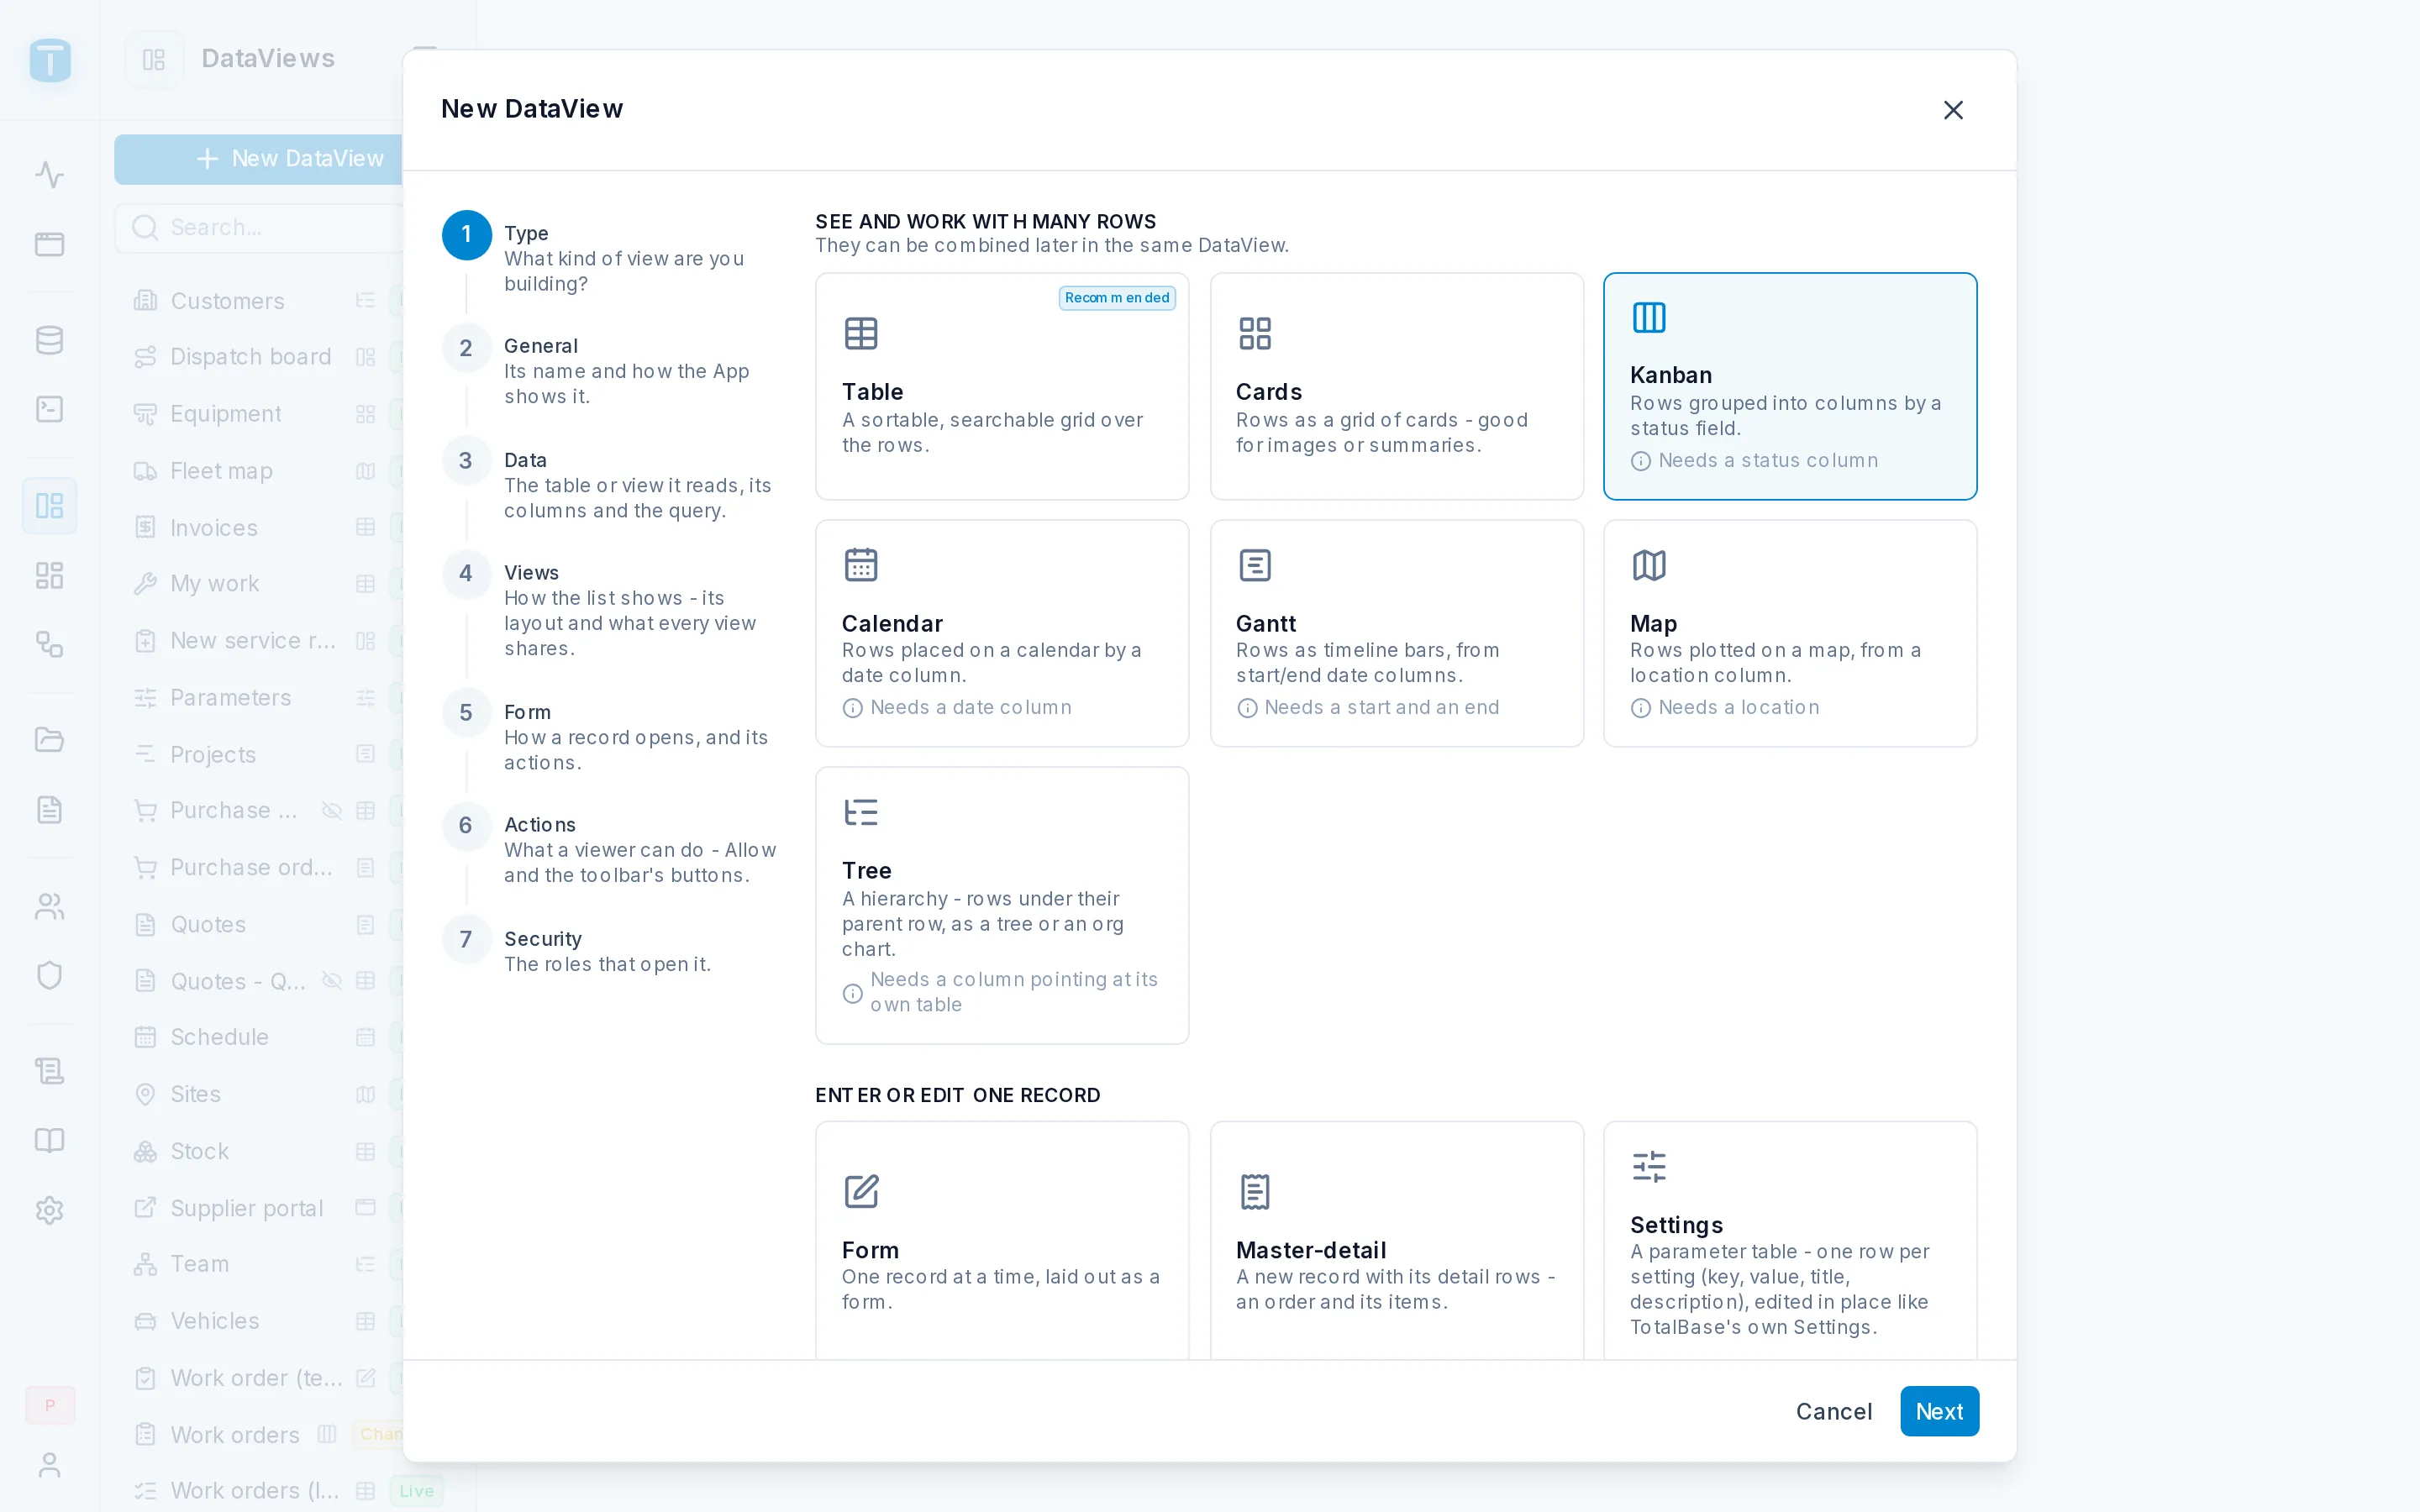Image resolution: width=2420 pixels, height=1512 pixels.
Task: Focus the DataViews search field
Action: pos(258,228)
